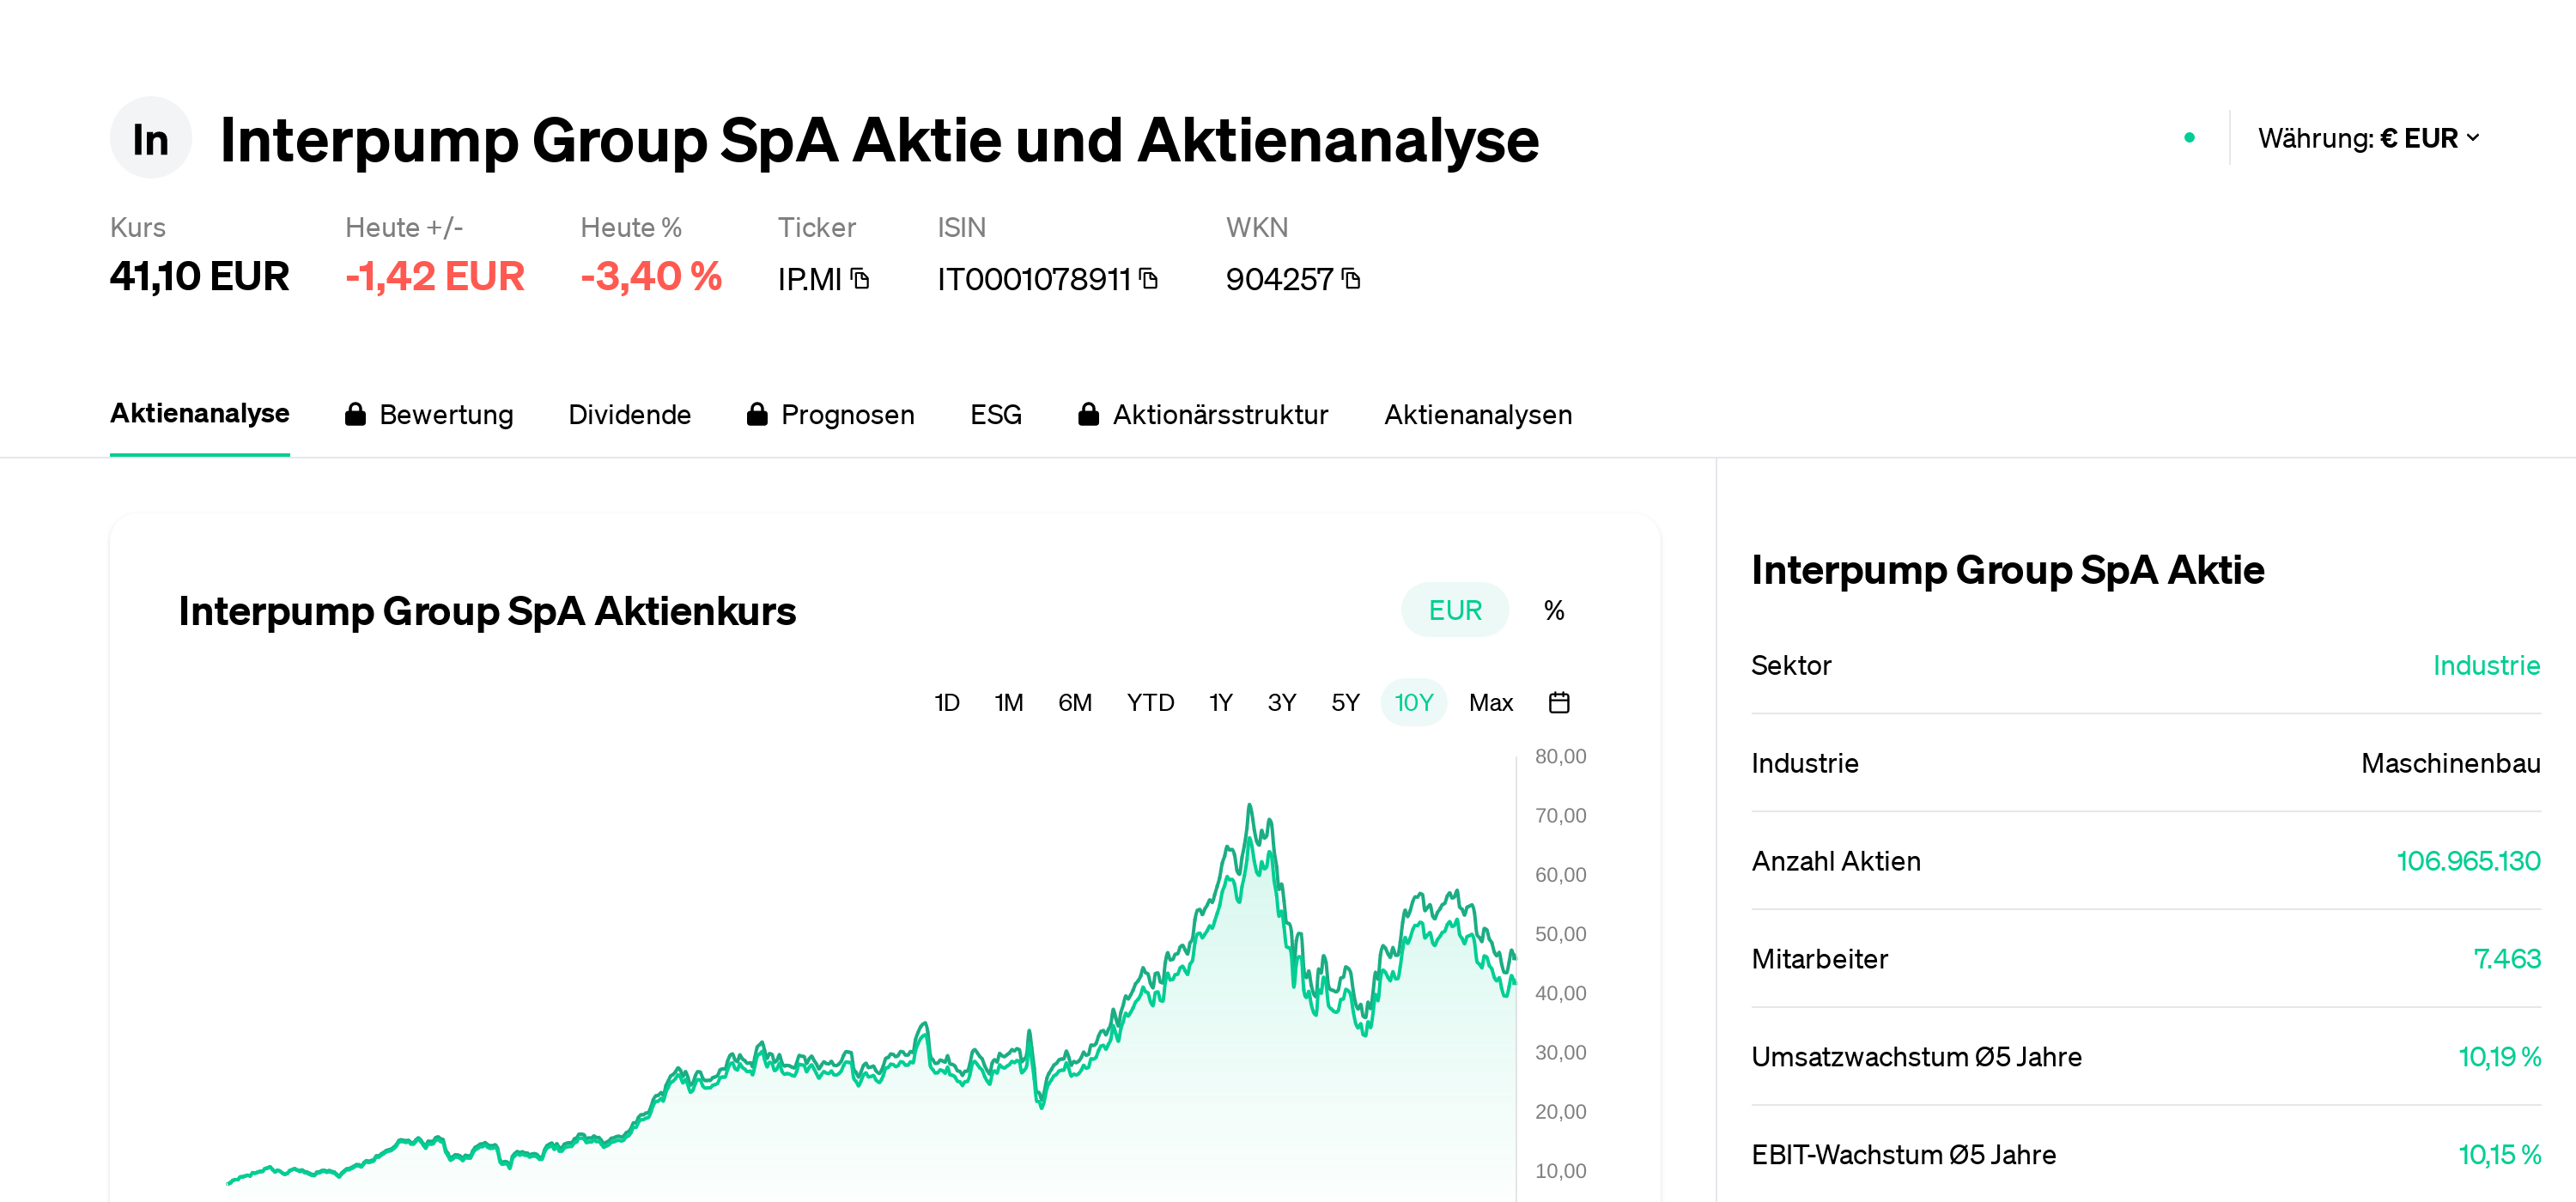The image size is (2576, 1202).
Task: Click the 'Anzahl Aktien' row label
Action: (x=1836, y=861)
